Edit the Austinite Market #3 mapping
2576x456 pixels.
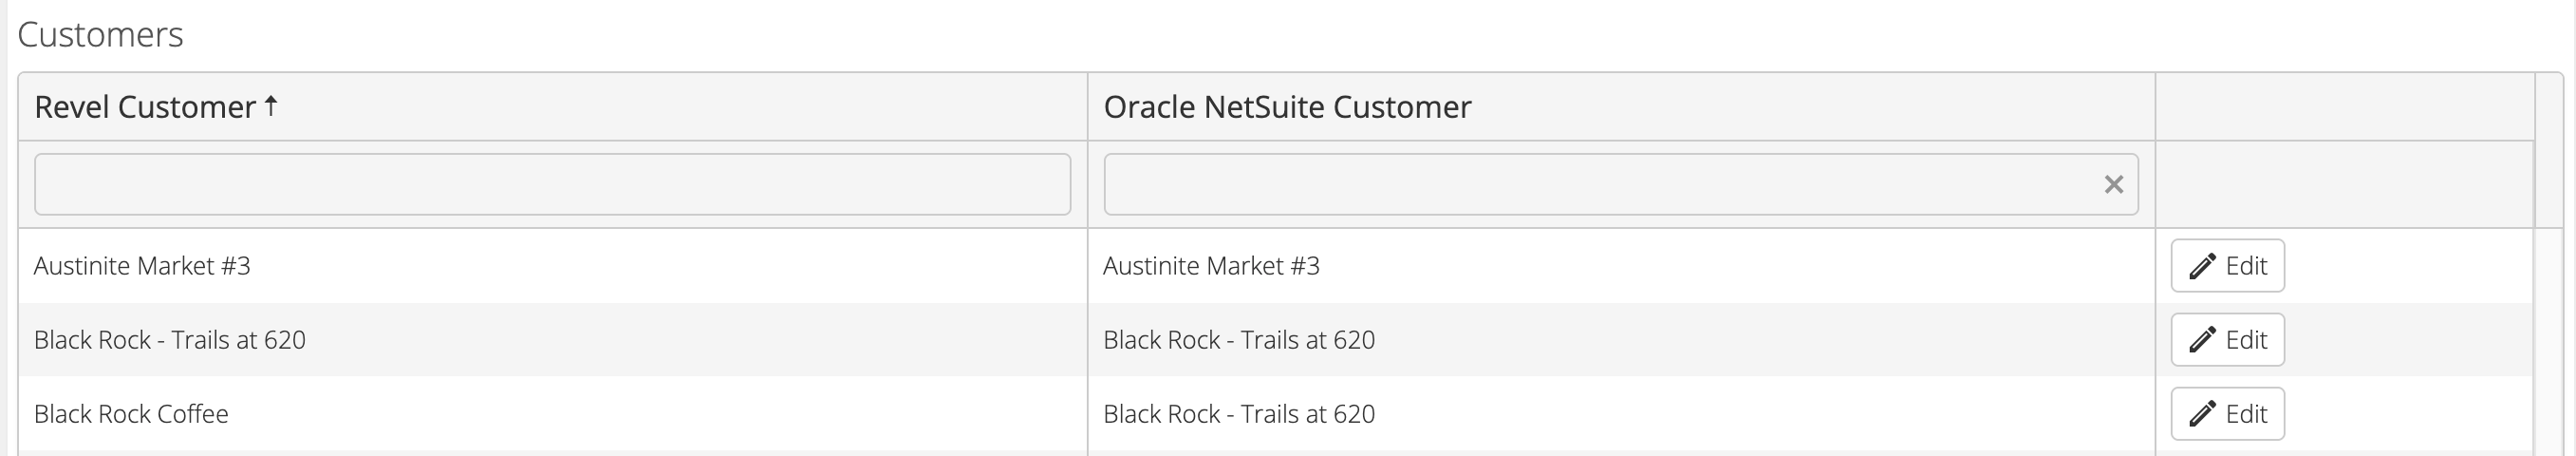point(2227,266)
